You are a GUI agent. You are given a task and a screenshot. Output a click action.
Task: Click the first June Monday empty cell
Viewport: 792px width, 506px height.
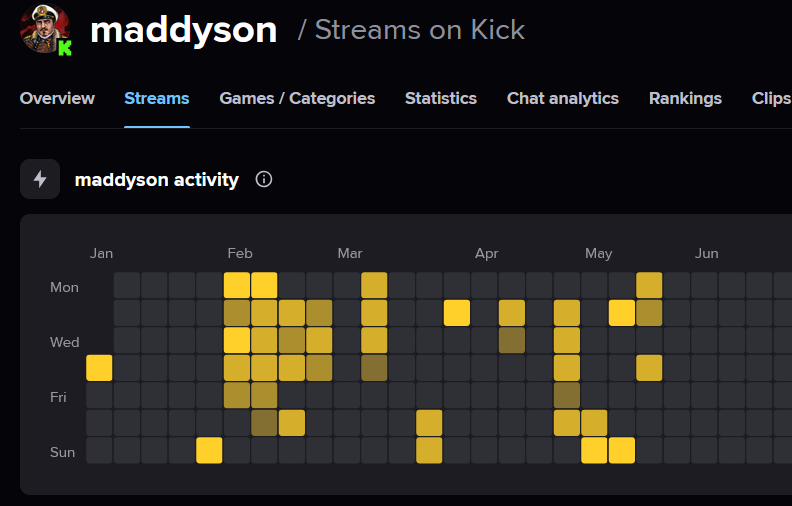coord(704,285)
